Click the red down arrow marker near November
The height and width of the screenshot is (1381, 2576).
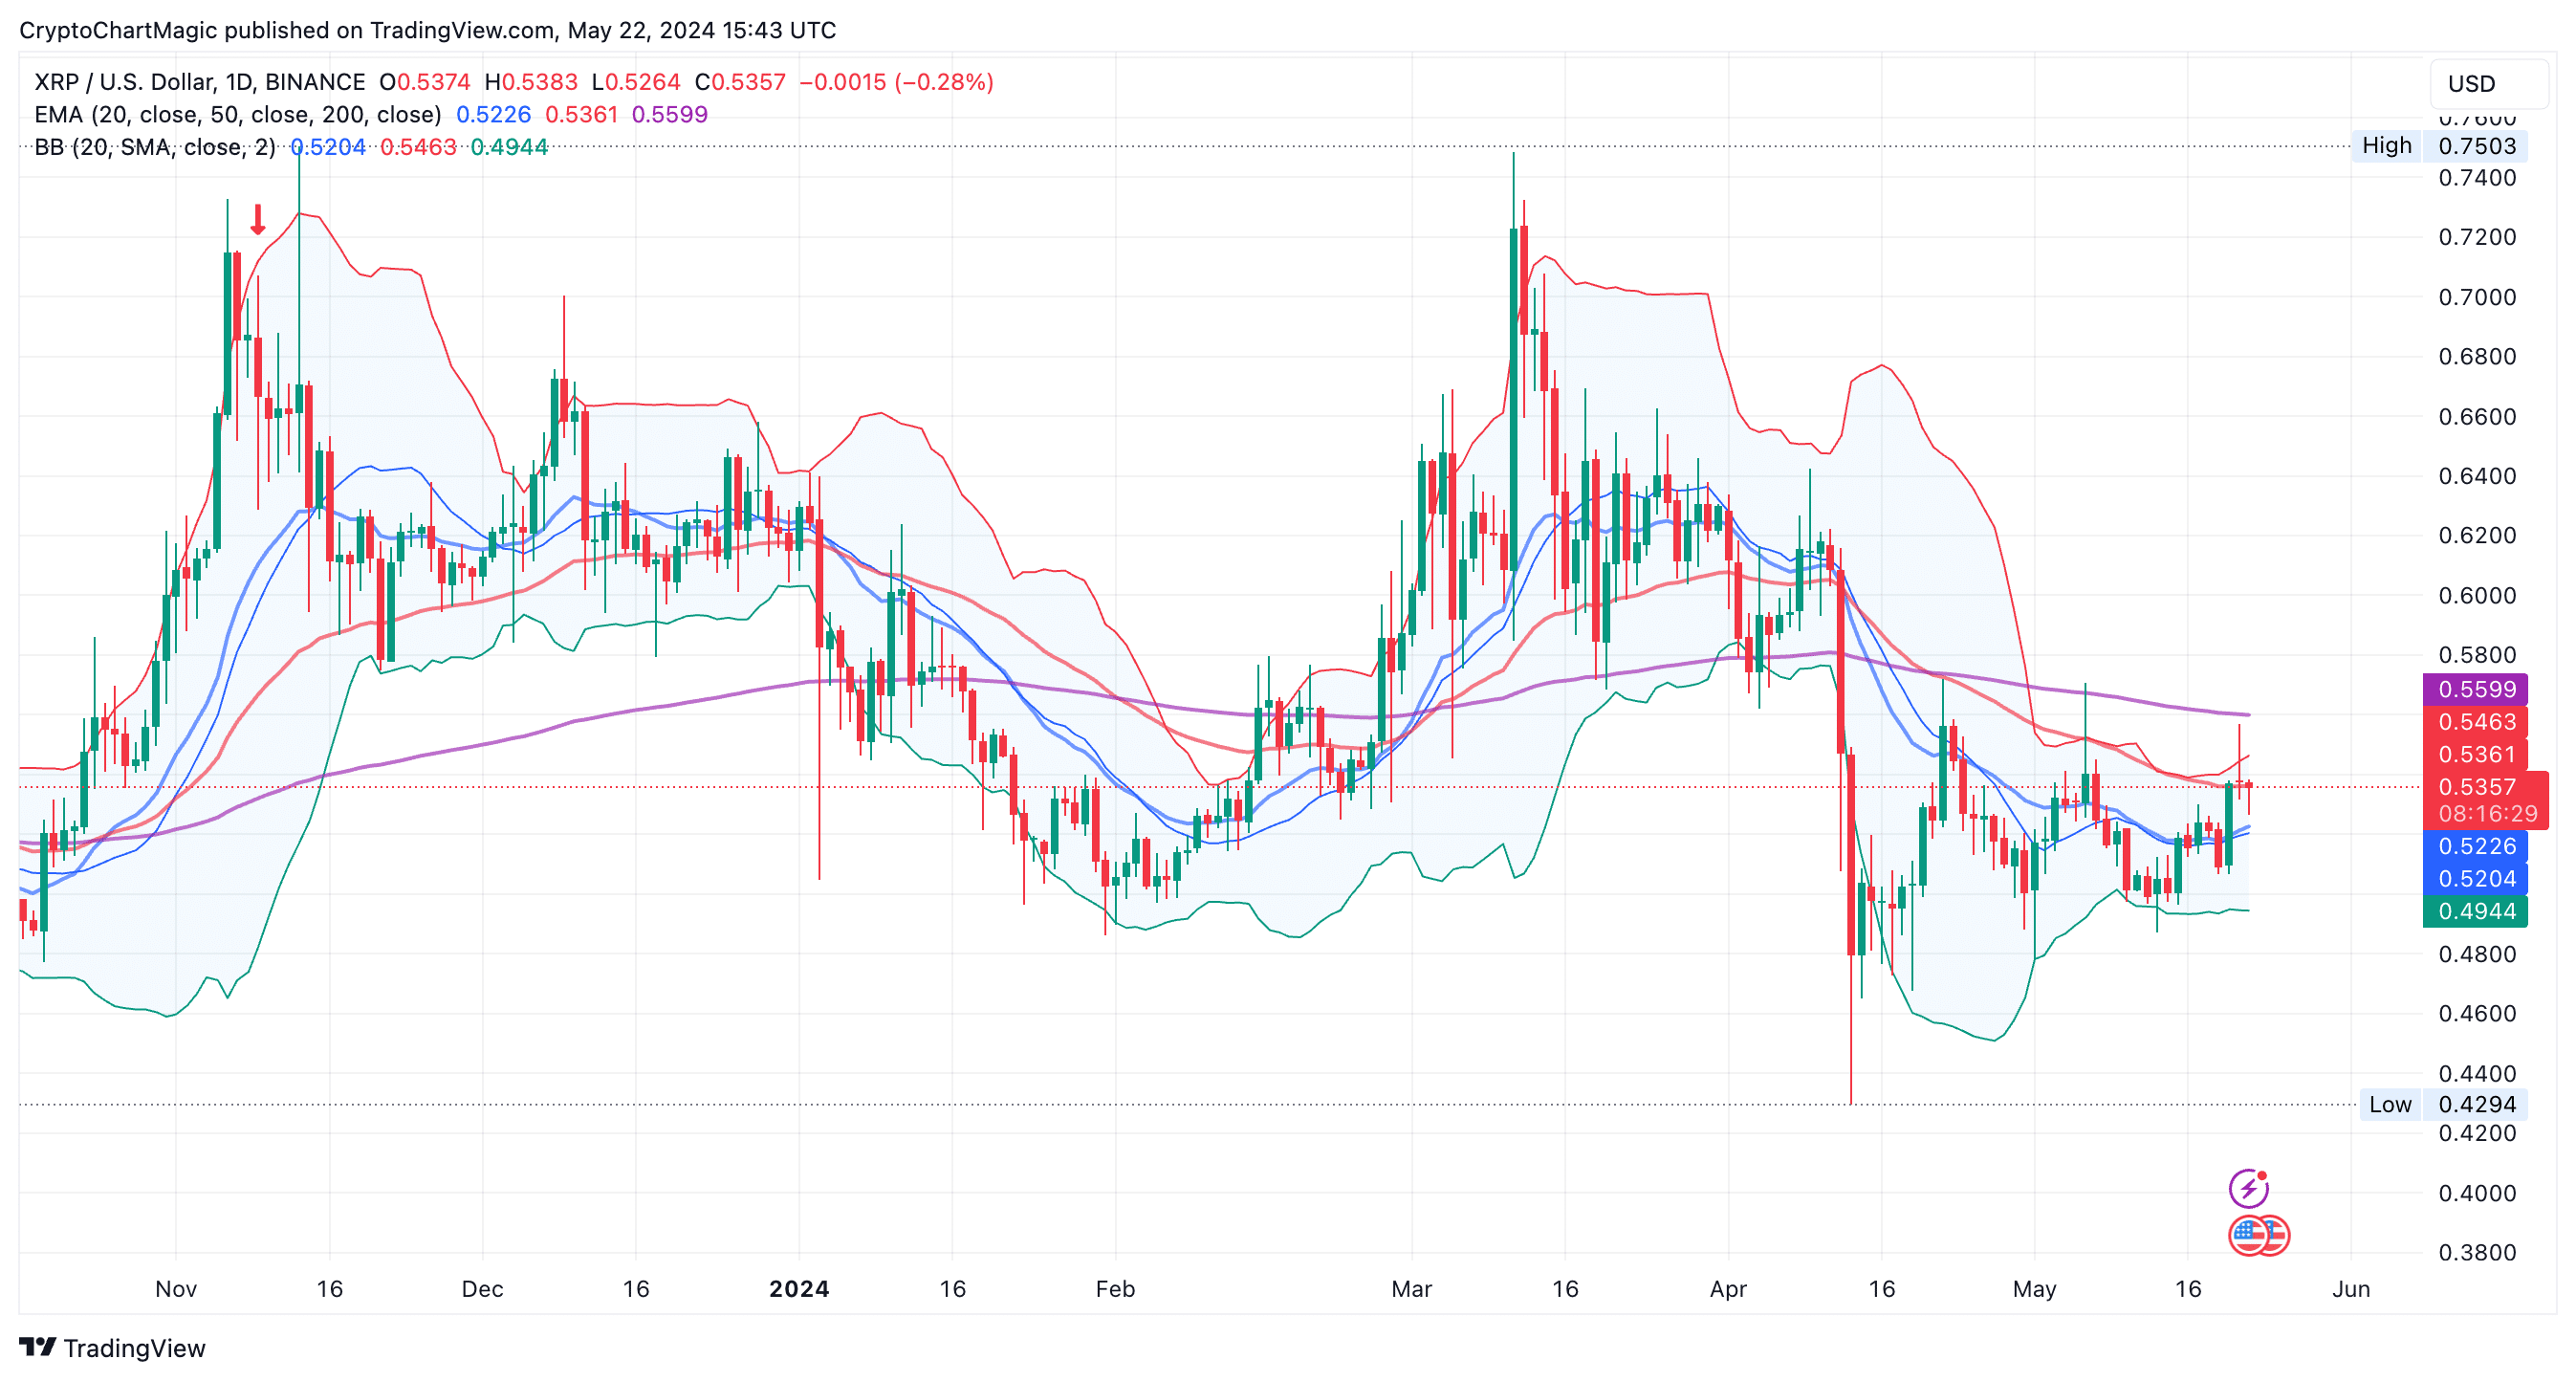click(x=258, y=219)
